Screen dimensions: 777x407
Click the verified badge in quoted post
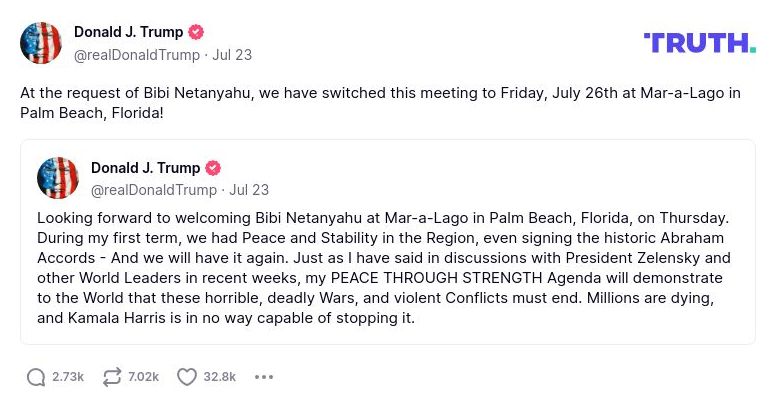coord(214,168)
